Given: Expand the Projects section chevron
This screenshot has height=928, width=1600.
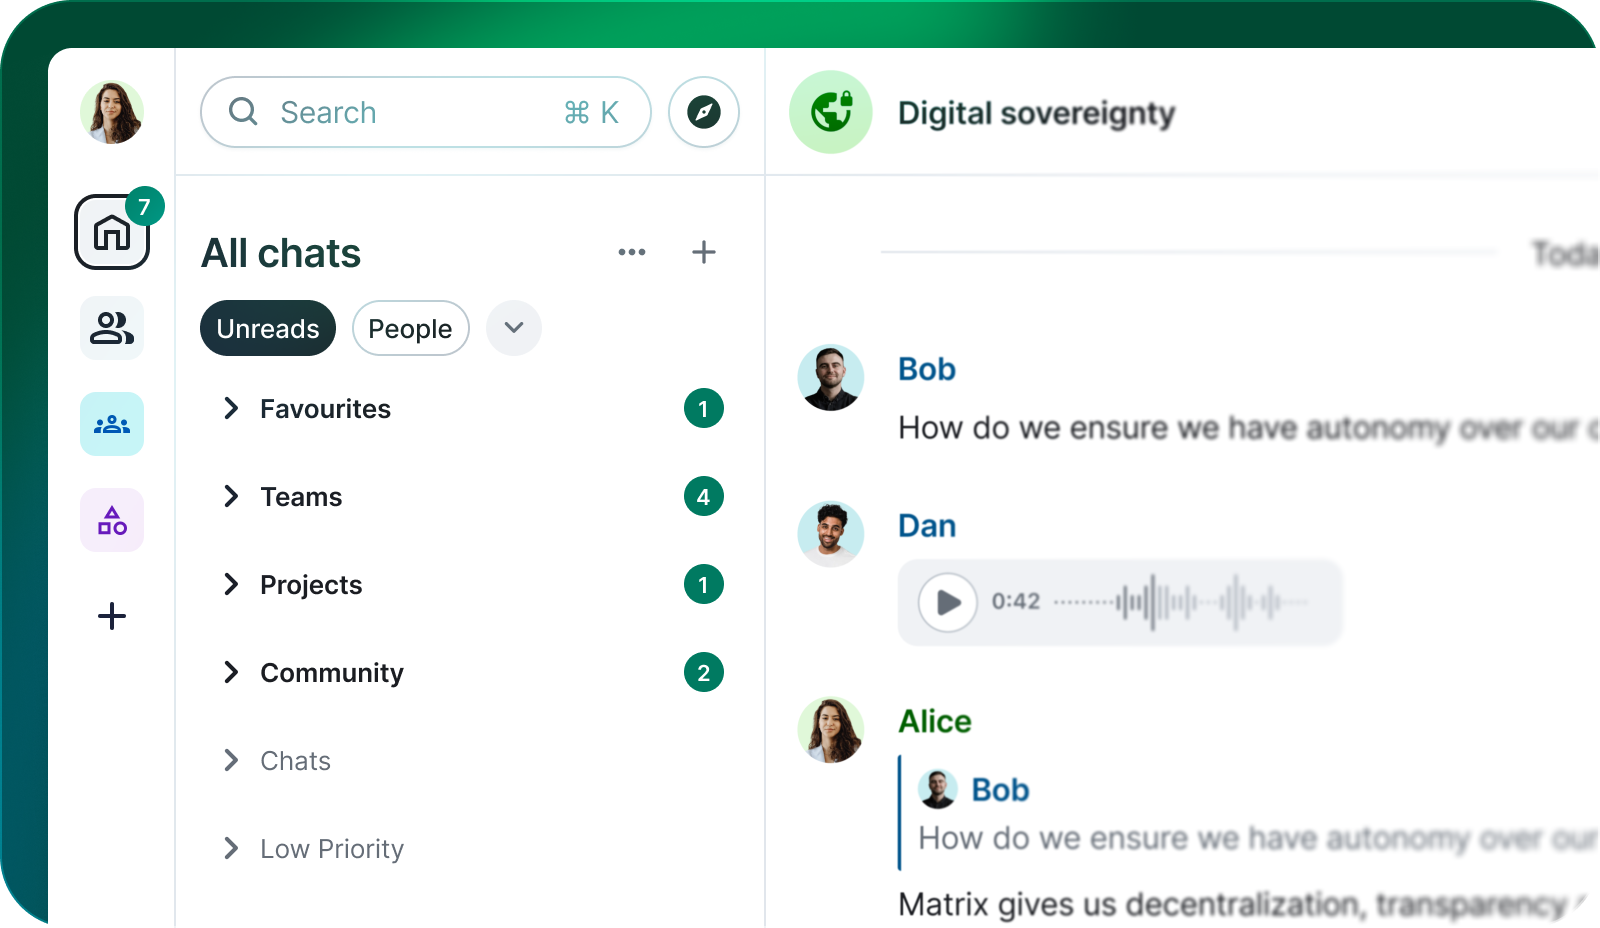Looking at the screenshot, I should (x=232, y=584).
